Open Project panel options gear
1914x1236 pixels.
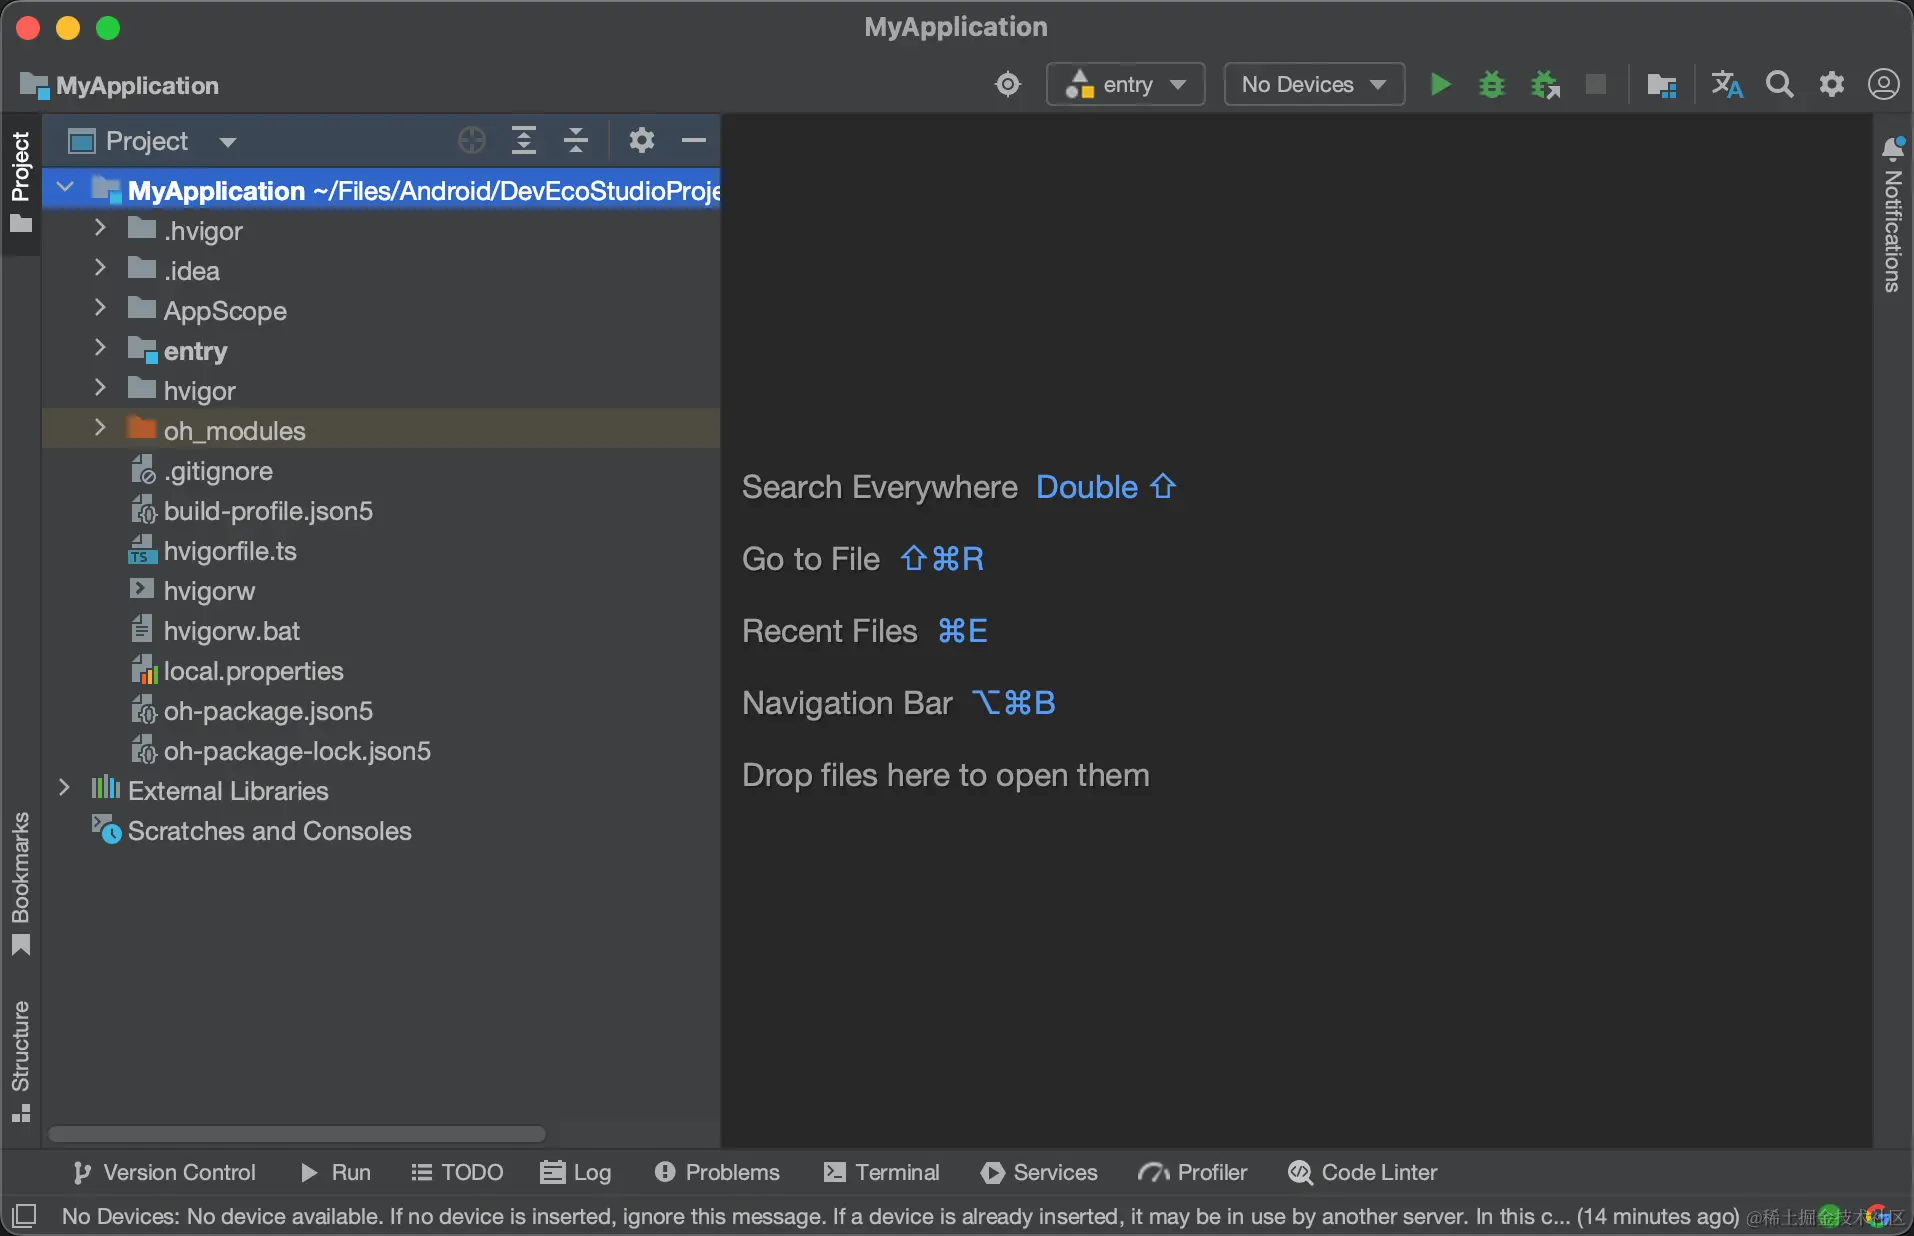[642, 141]
